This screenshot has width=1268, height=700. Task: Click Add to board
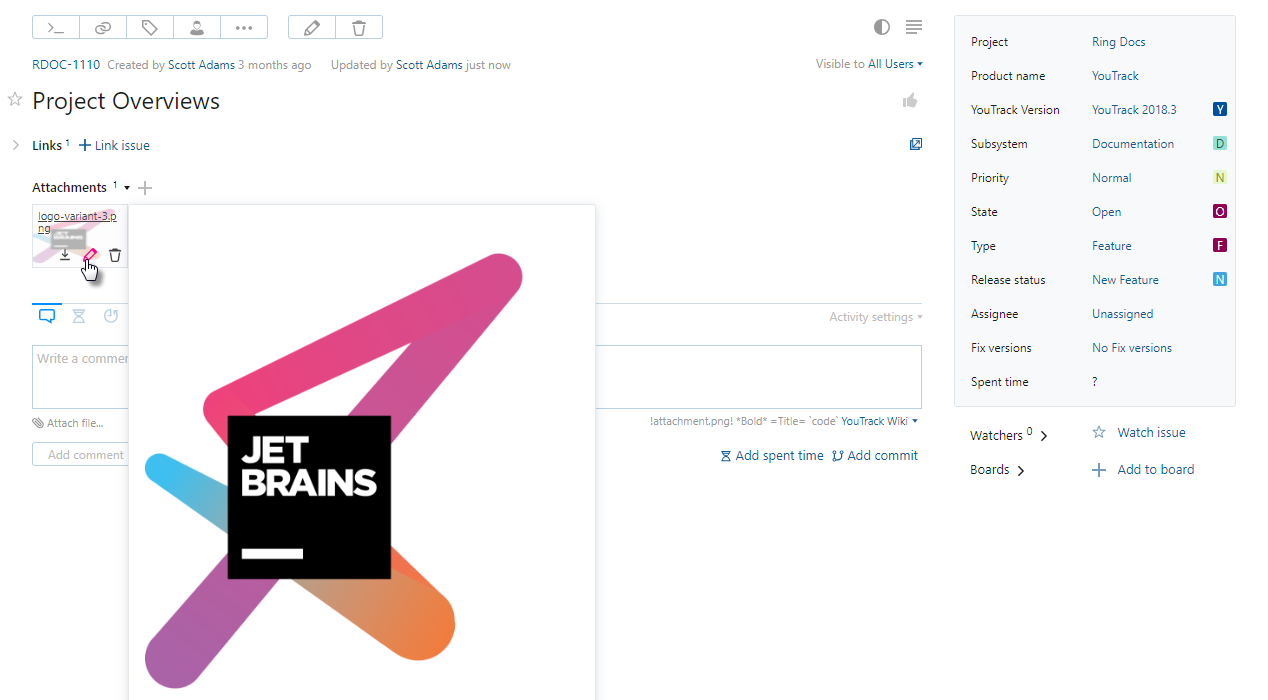(x=1143, y=469)
